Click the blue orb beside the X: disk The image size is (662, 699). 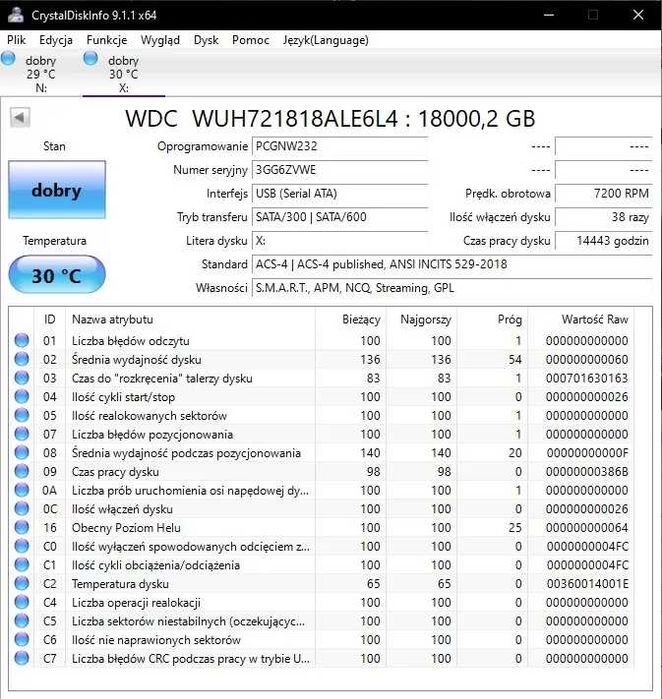tap(90, 58)
